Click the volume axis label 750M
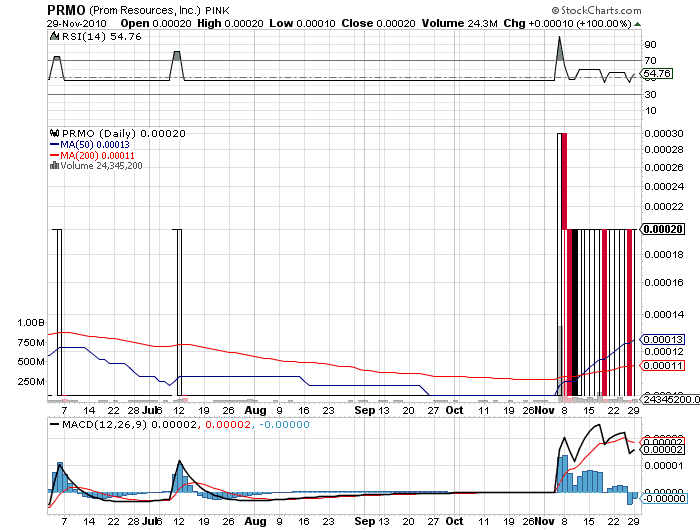The image size is (700, 530). 31,342
